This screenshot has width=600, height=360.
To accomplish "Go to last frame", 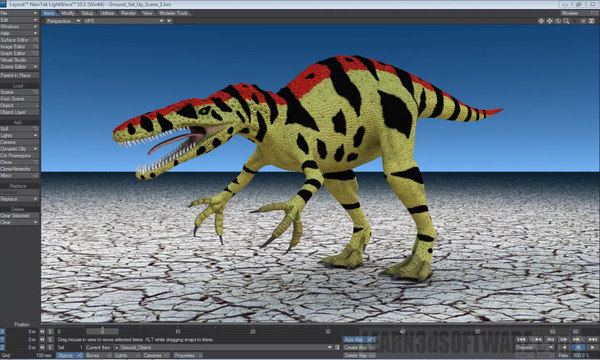I will click(592, 340).
